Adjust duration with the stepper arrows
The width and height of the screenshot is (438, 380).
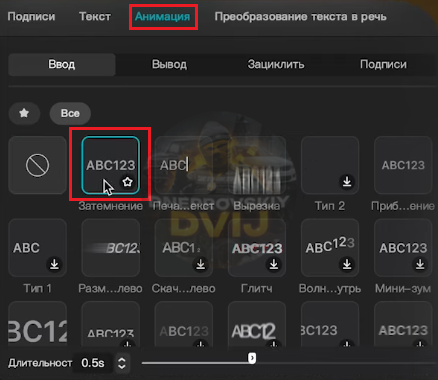tap(122, 363)
